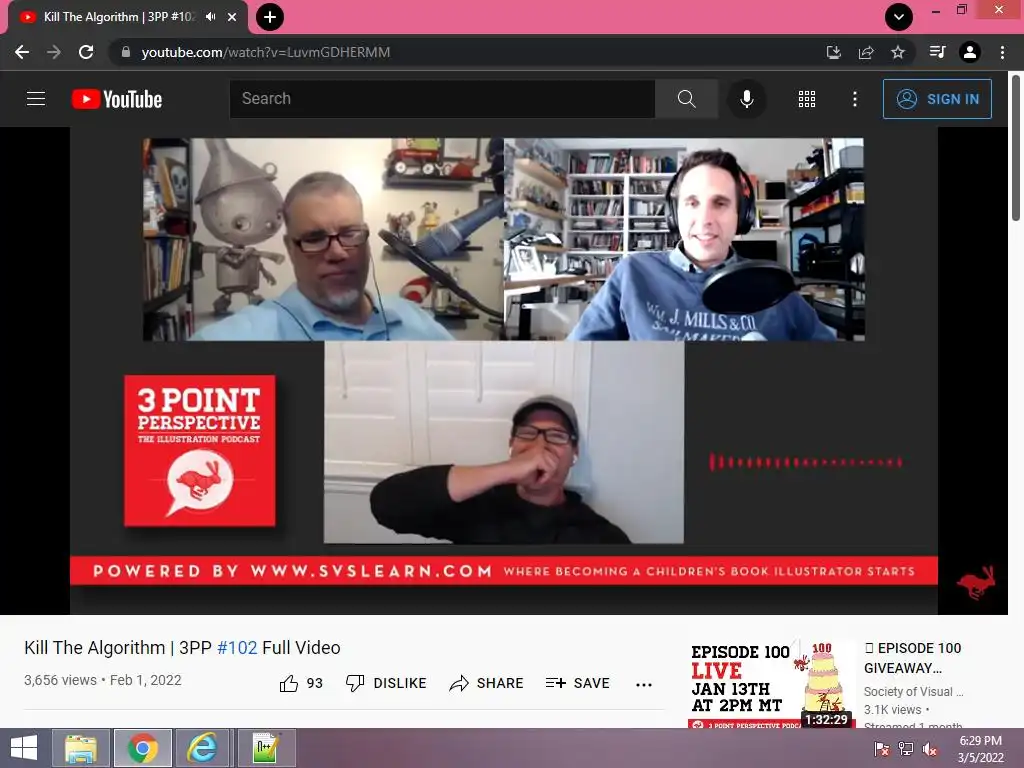Screen dimensions: 1024x768
Task: Open YouTube settings three-dot menu
Action: (x=854, y=99)
